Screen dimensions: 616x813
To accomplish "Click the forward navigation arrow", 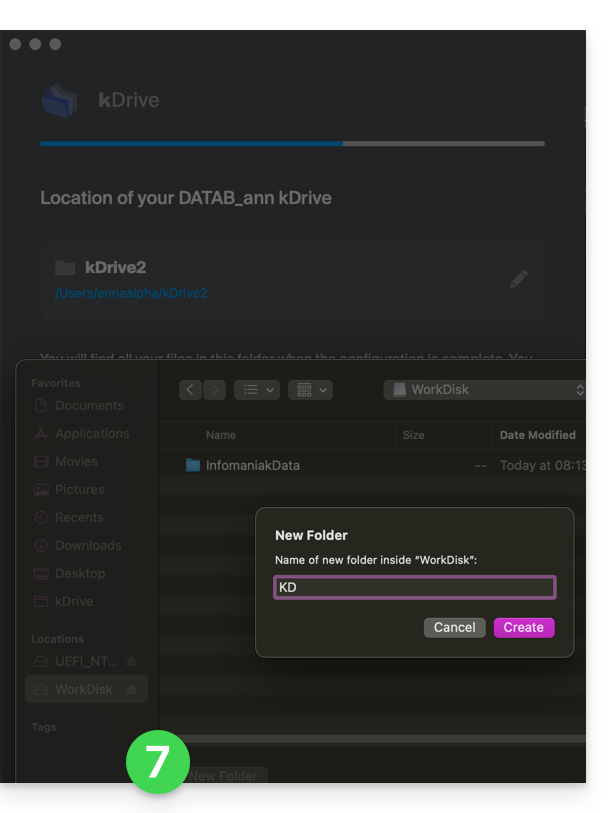I will pos(215,390).
